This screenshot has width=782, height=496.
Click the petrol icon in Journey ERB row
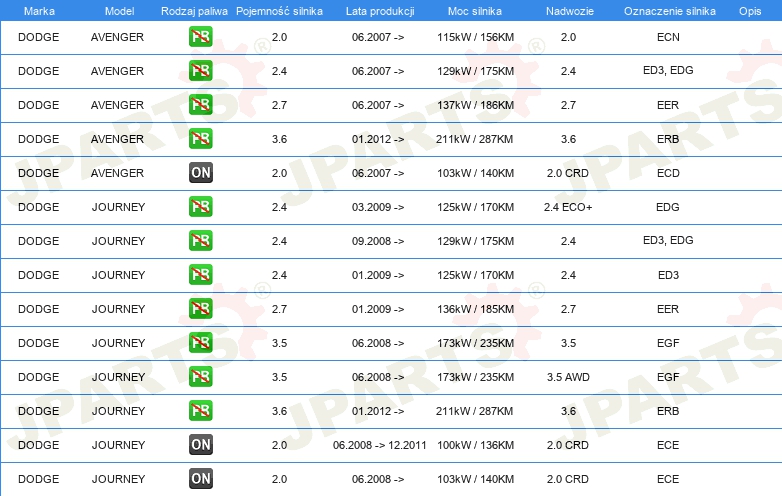pyautogui.click(x=200, y=411)
